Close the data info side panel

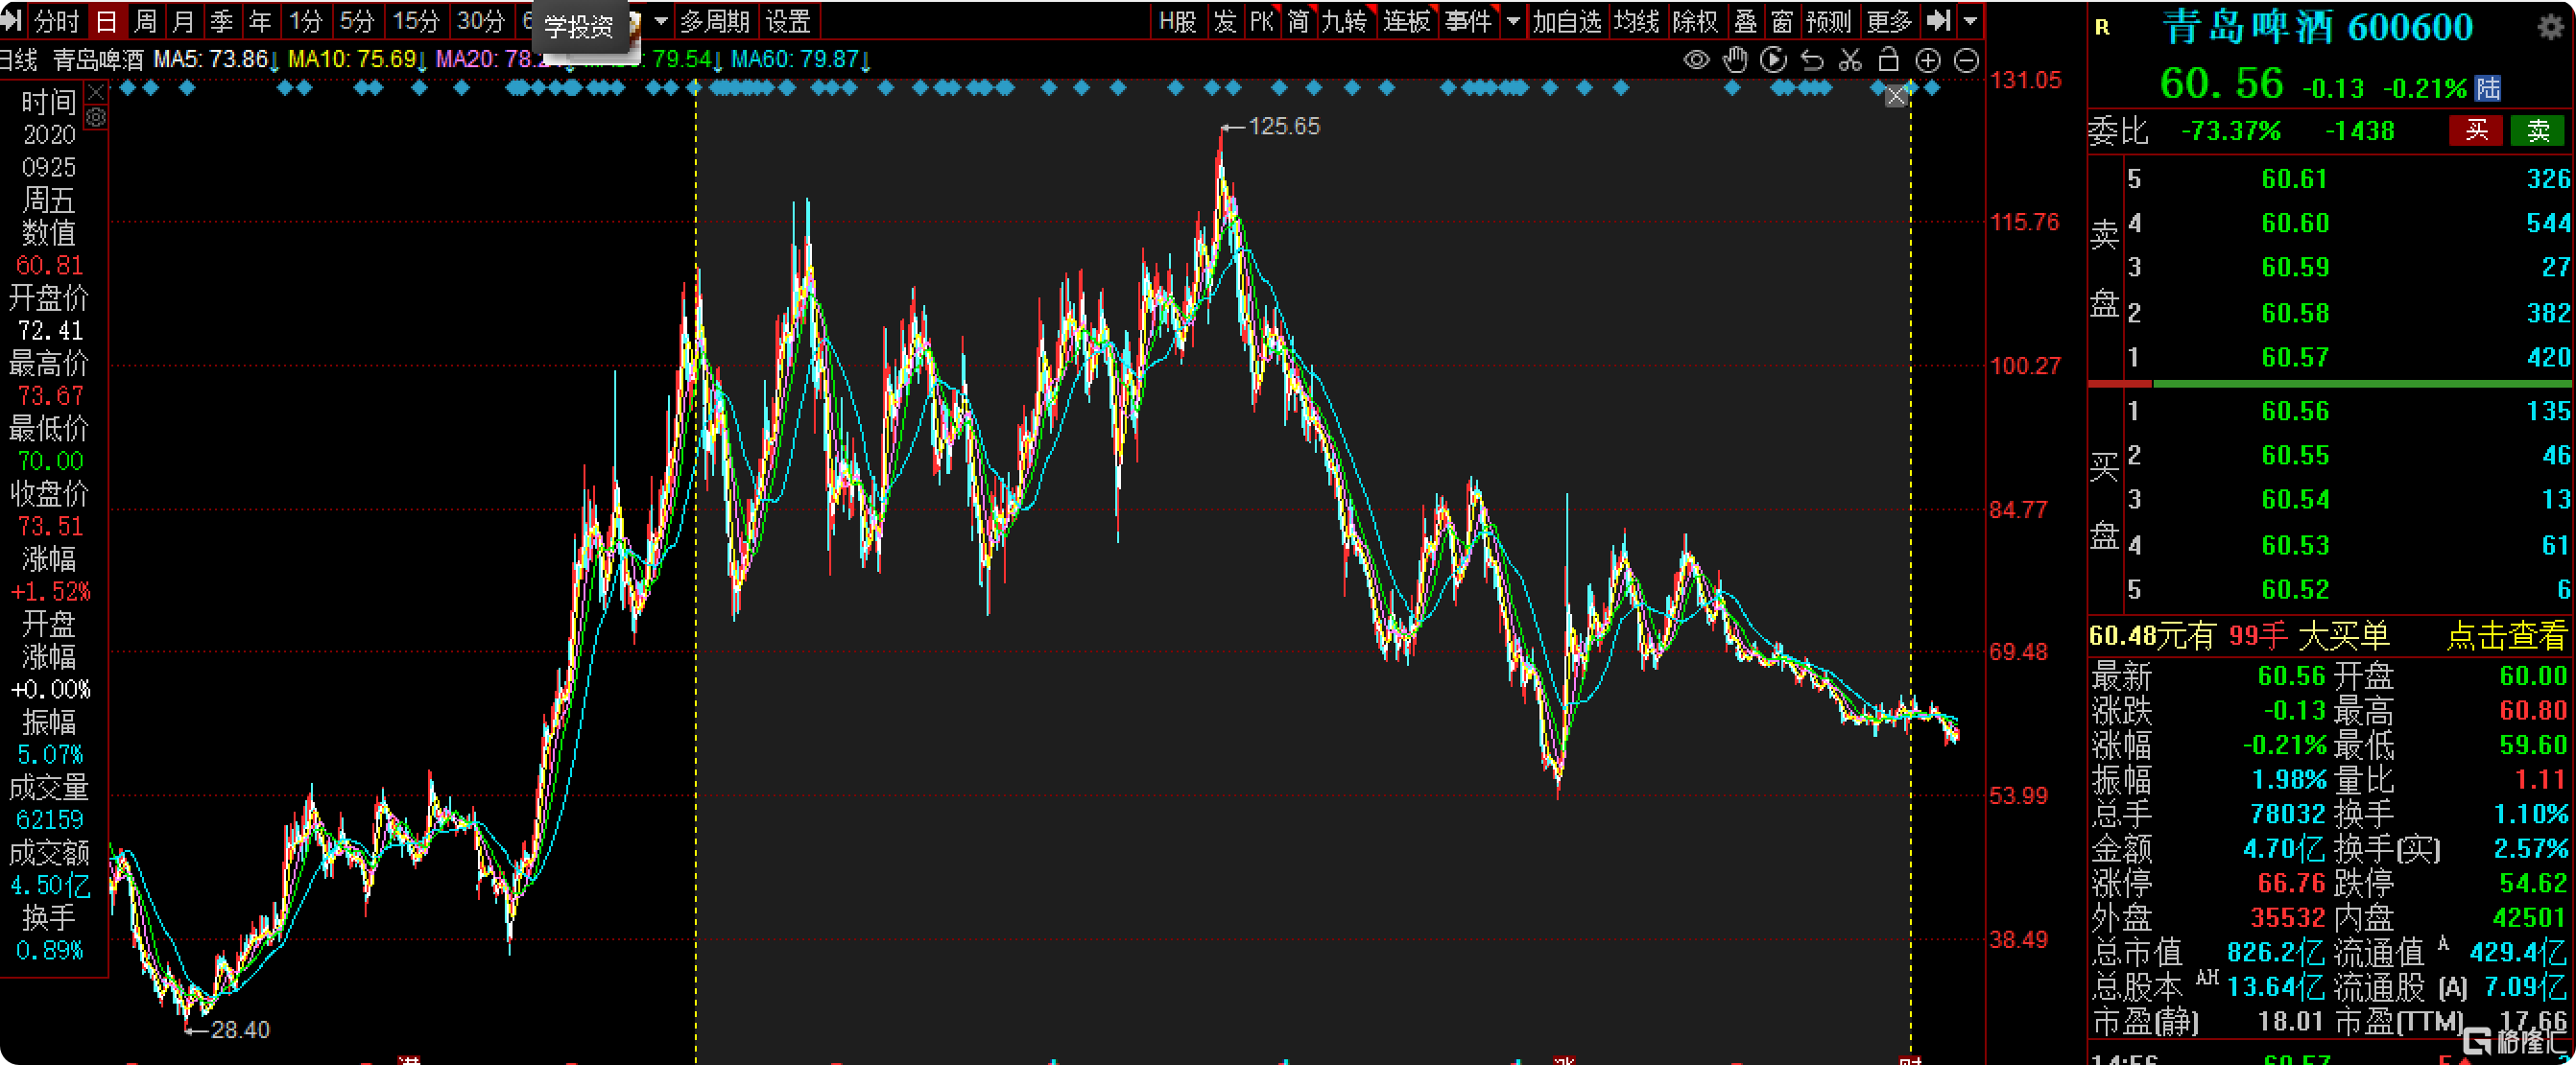96,93
